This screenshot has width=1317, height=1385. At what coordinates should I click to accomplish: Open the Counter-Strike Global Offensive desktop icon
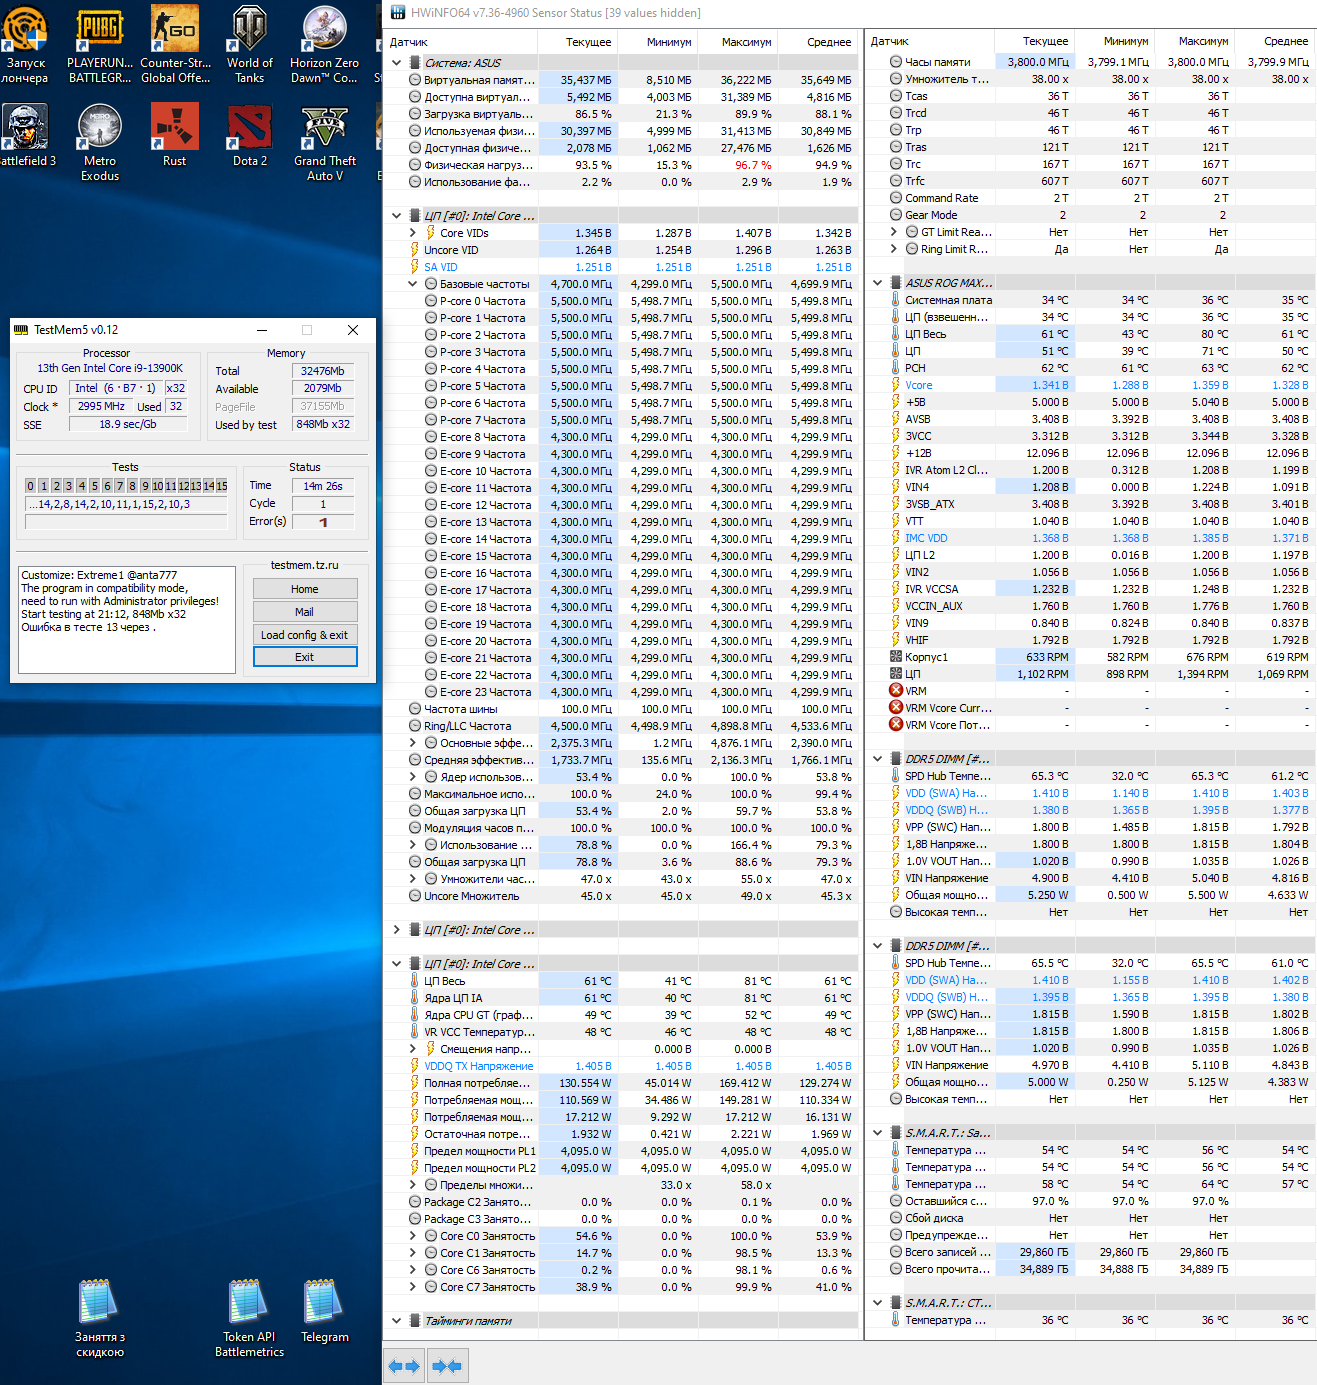coord(175,45)
